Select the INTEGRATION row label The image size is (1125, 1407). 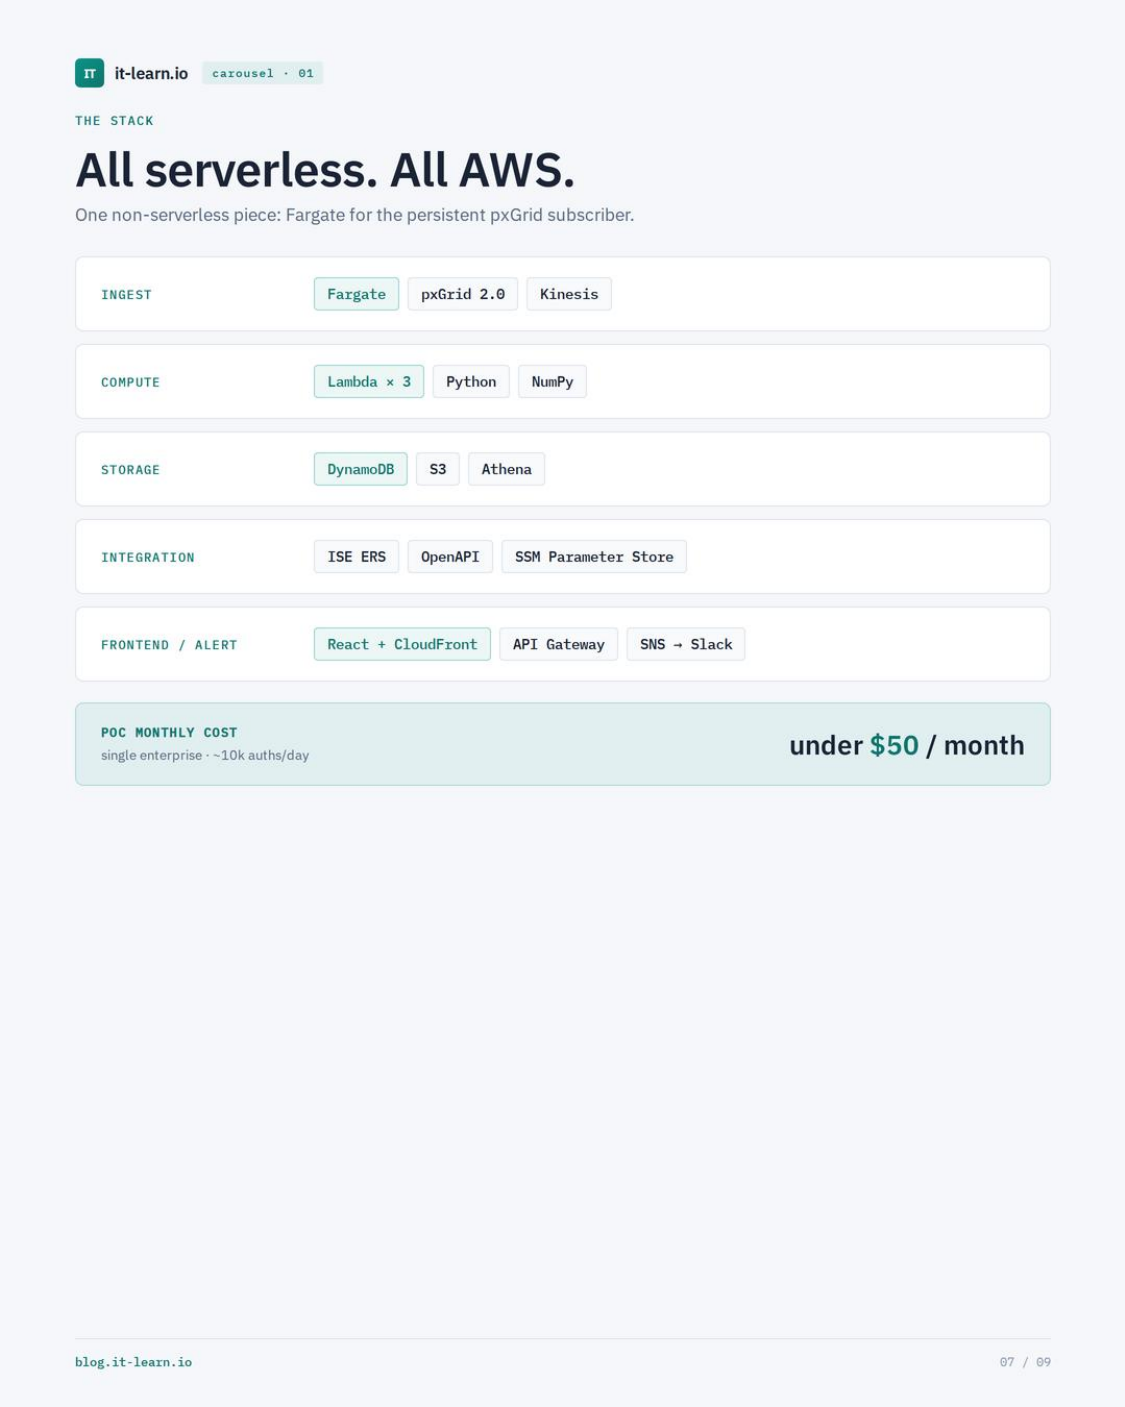(148, 557)
